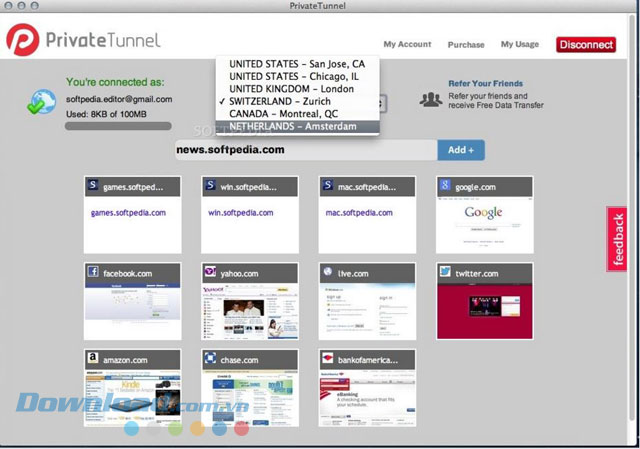Click the blue Add + button
Viewport: 640px width, 449px height.
[461, 150]
